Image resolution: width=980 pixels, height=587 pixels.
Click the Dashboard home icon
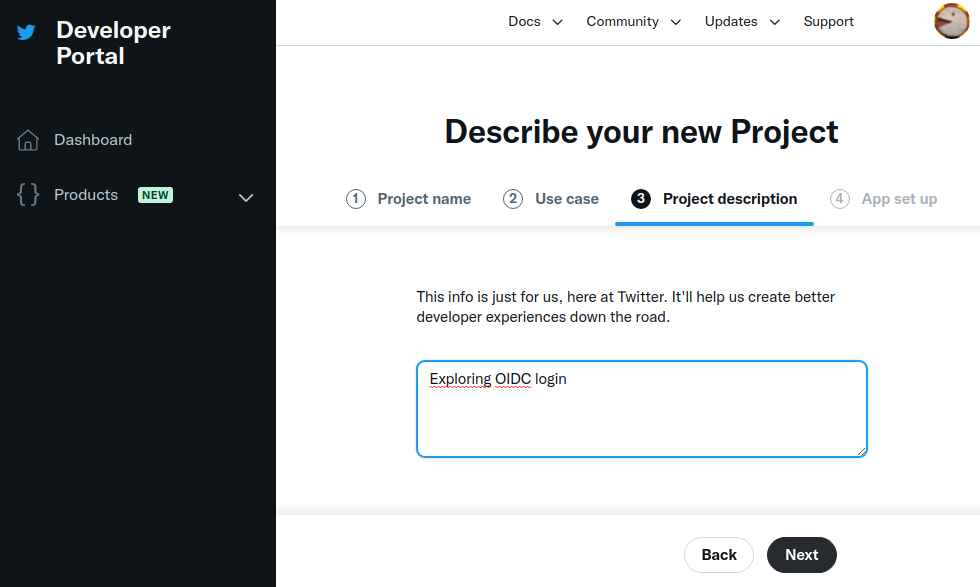click(x=28, y=140)
